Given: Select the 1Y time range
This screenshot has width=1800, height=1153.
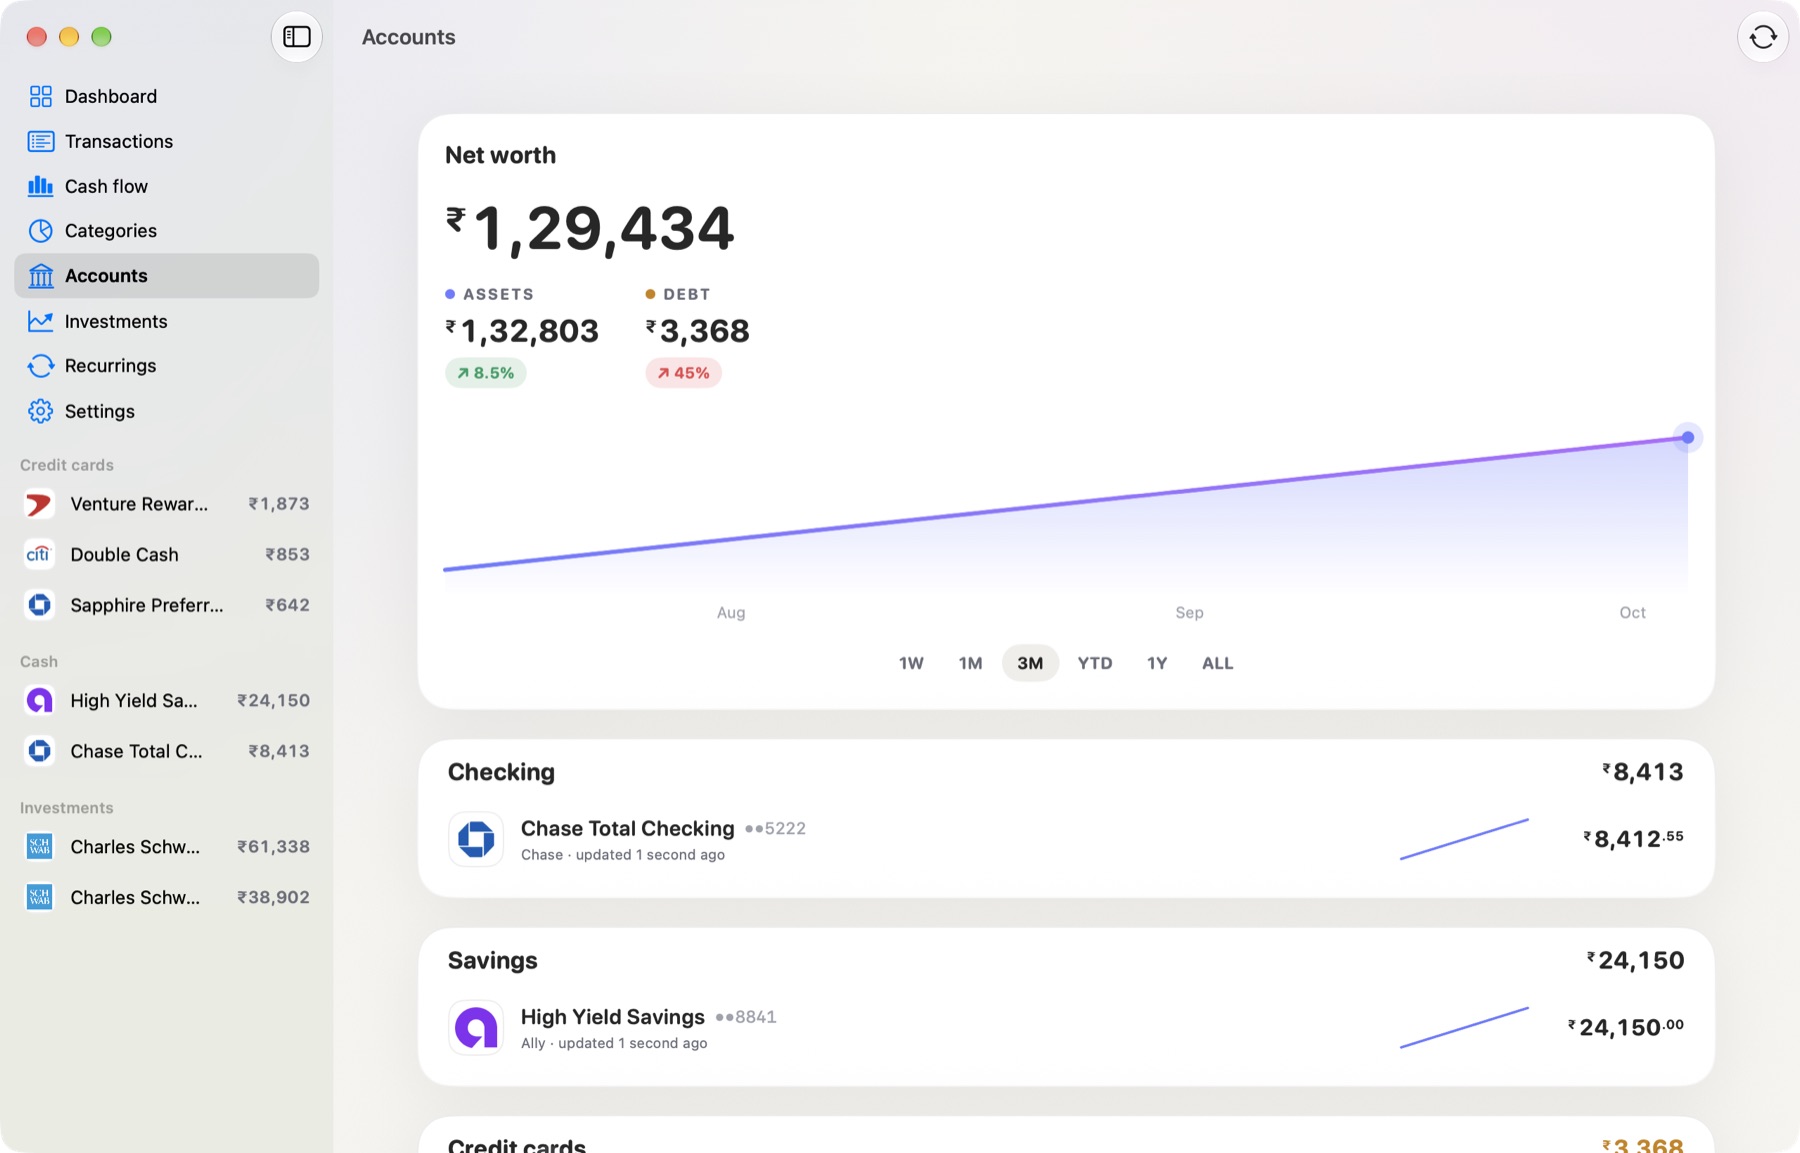Looking at the screenshot, I should [x=1157, y=663].
